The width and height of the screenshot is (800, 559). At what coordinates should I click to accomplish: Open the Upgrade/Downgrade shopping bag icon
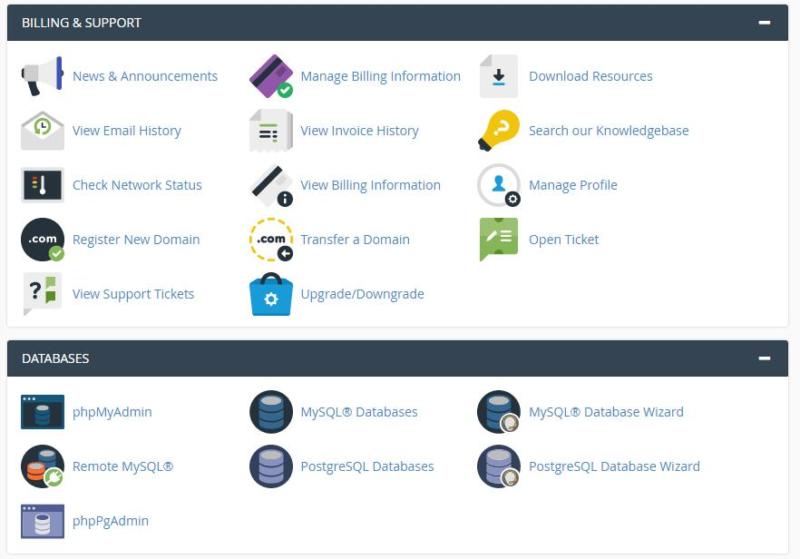pyautogui.click(x=270, y=294)
